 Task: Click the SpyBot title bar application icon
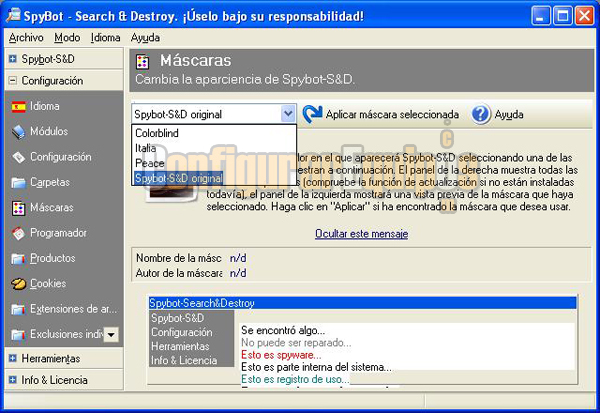pyautogui.click(x=13, y=15)
